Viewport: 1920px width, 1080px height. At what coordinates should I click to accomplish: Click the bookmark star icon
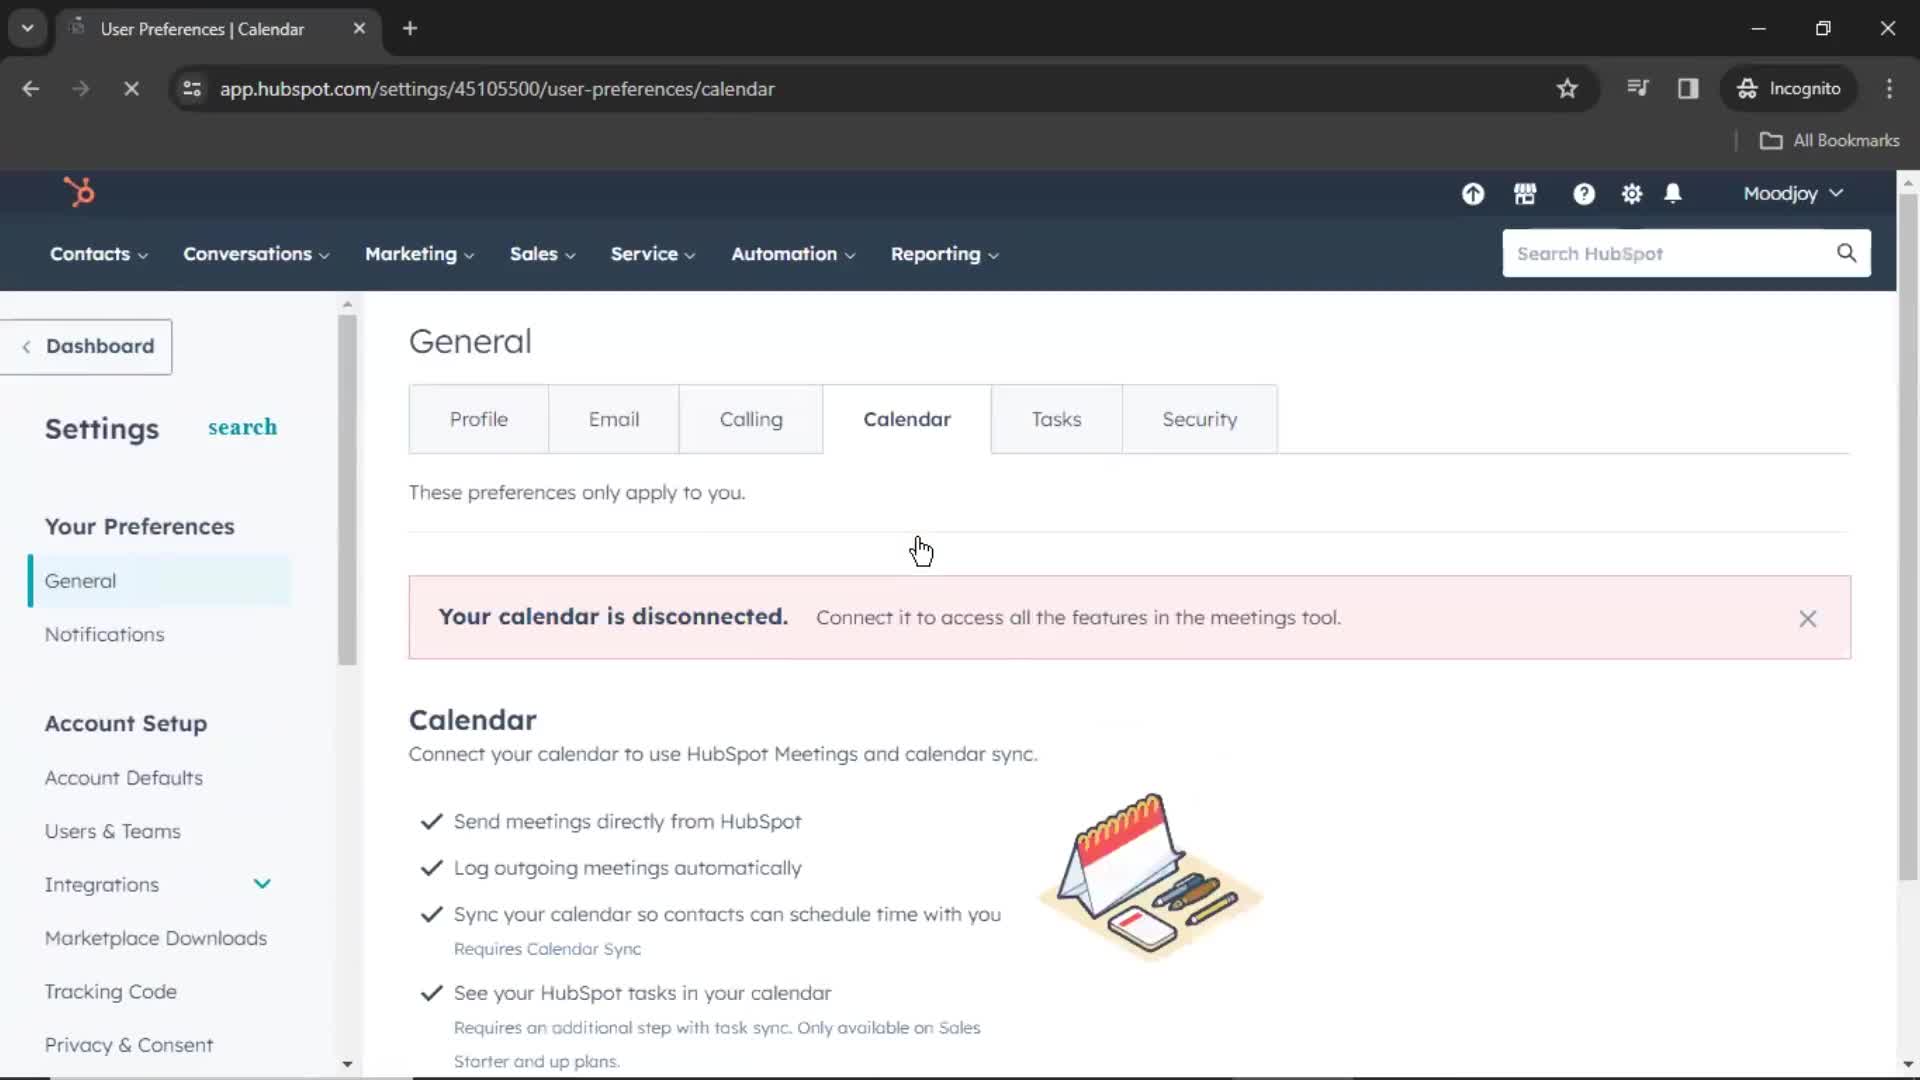pyautogui.click(x=1567, y=88)
